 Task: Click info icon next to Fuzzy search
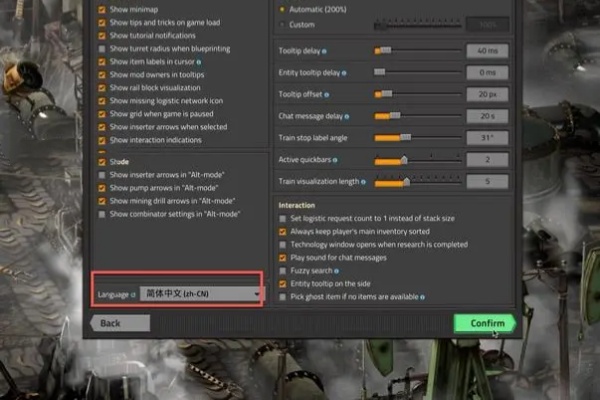pyautogui.click(x=338, y=271)
